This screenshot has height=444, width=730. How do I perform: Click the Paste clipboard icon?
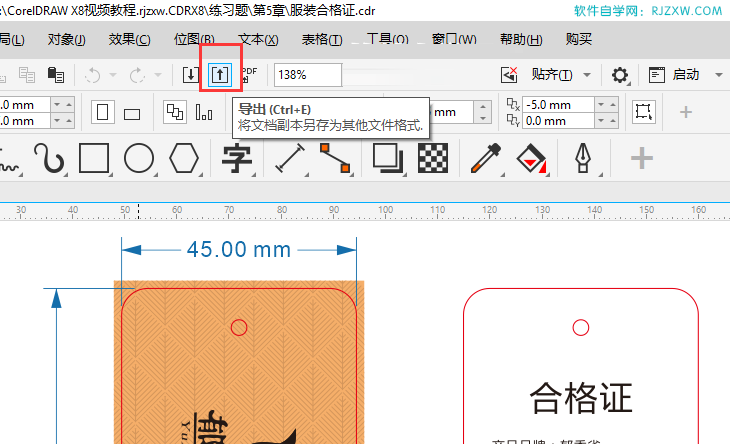(55, 74)
